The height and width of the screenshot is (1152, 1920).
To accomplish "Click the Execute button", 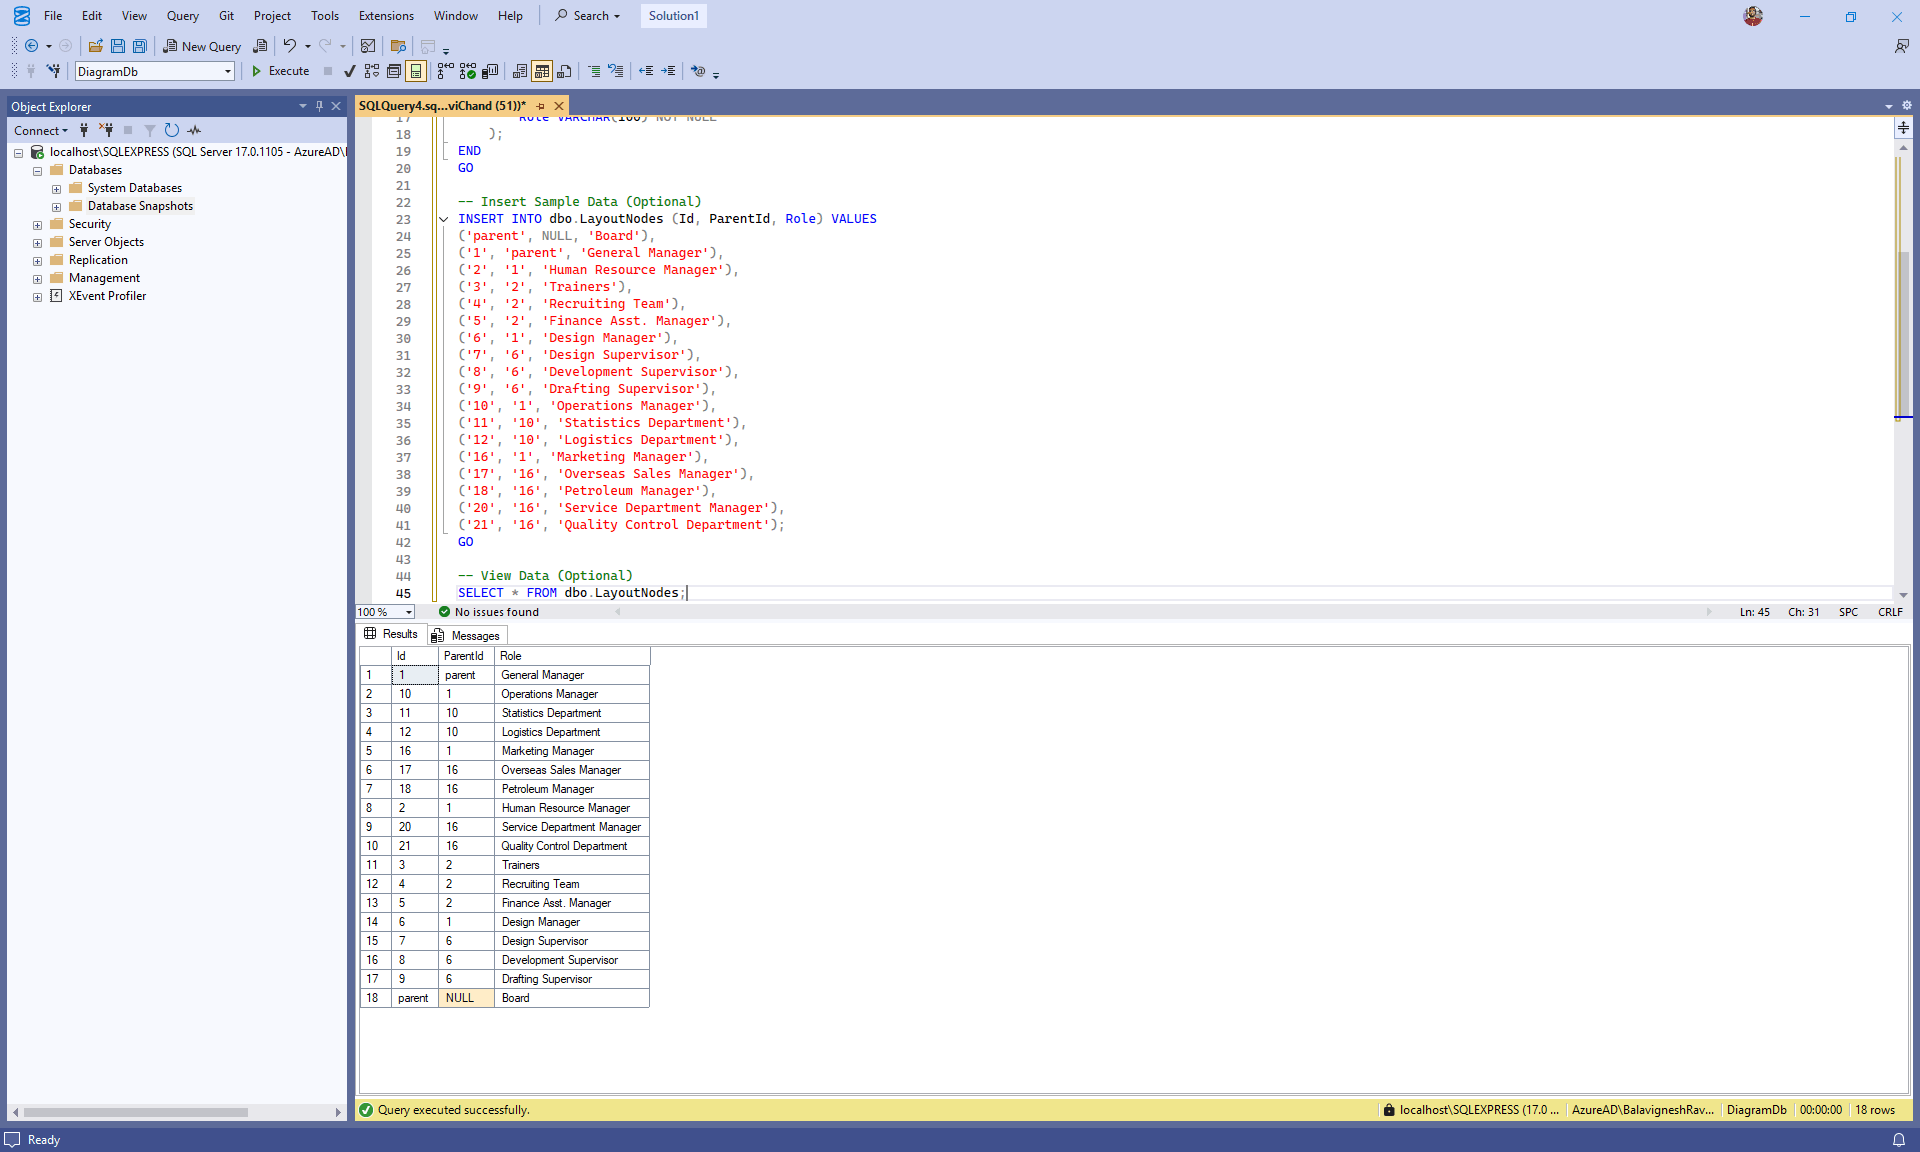I will 280,71.
